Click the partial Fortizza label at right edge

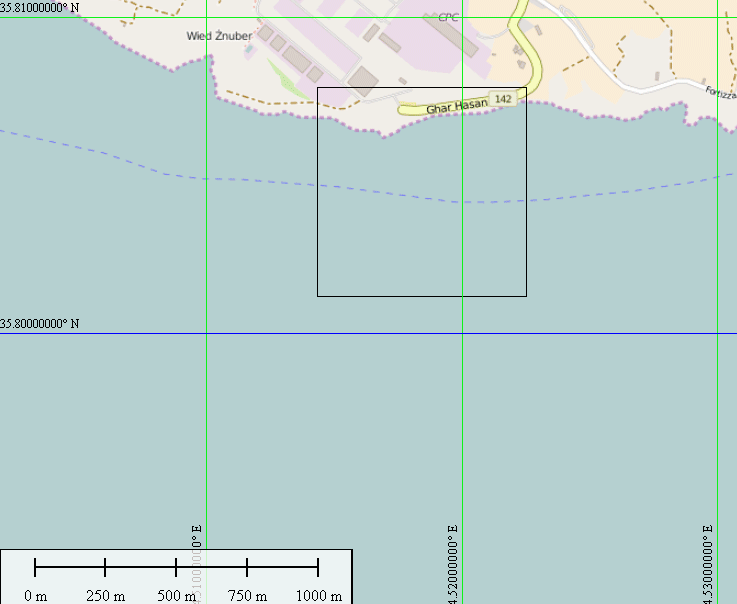point(720,94)
